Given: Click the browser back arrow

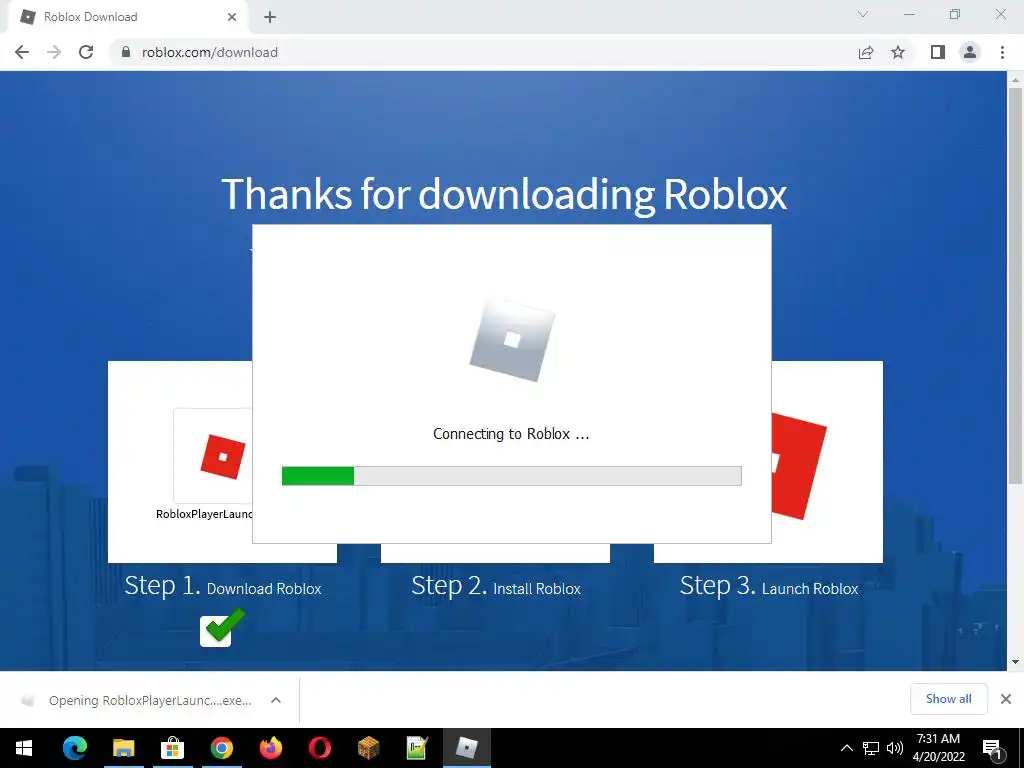Looking at the screenshot, I should [22, 52].
